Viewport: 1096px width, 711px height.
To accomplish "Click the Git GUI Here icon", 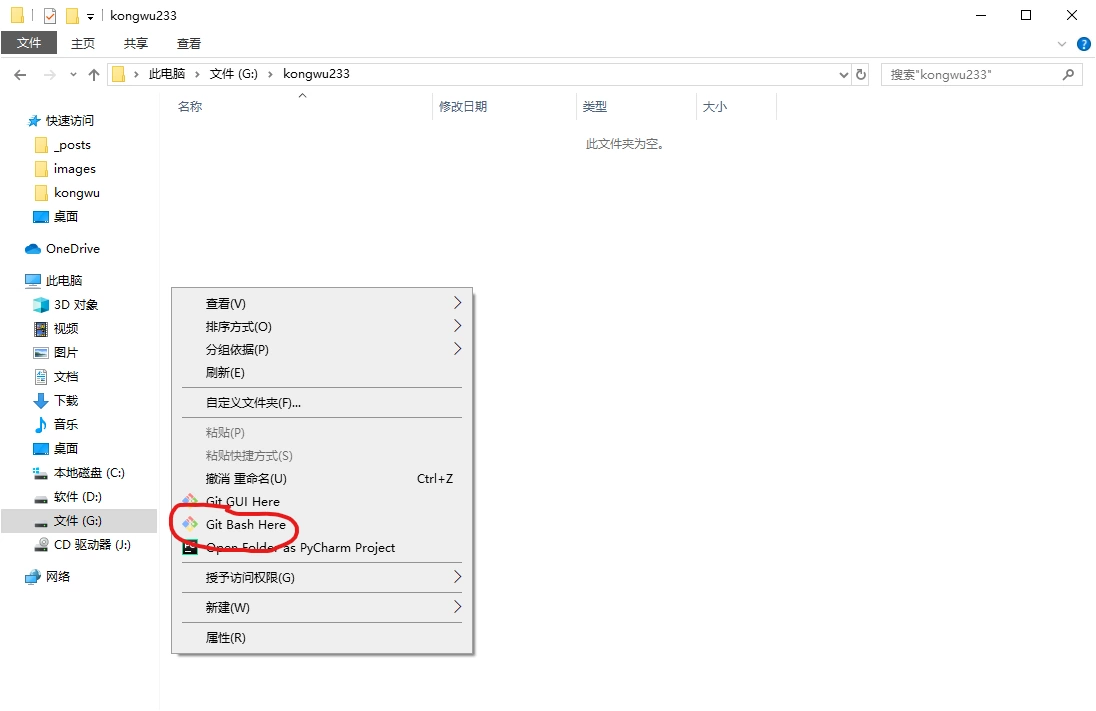I will (189, 501).
